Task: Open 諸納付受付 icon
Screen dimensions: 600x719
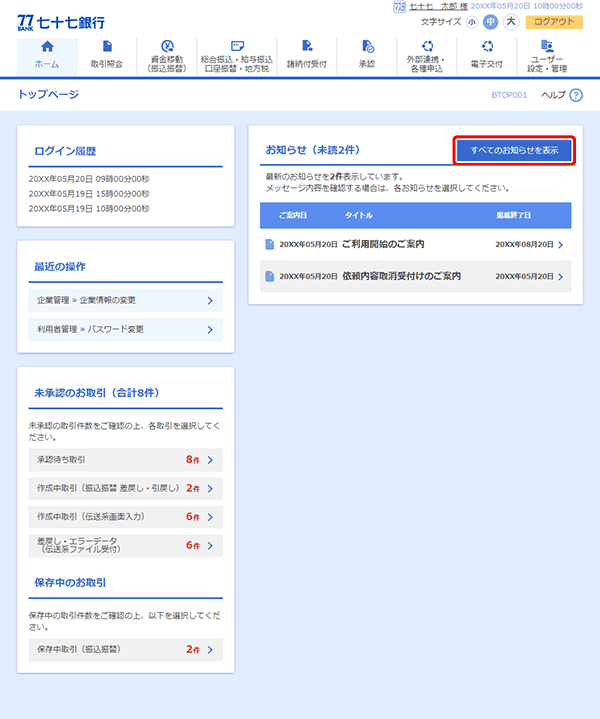Action: (307, 46)
